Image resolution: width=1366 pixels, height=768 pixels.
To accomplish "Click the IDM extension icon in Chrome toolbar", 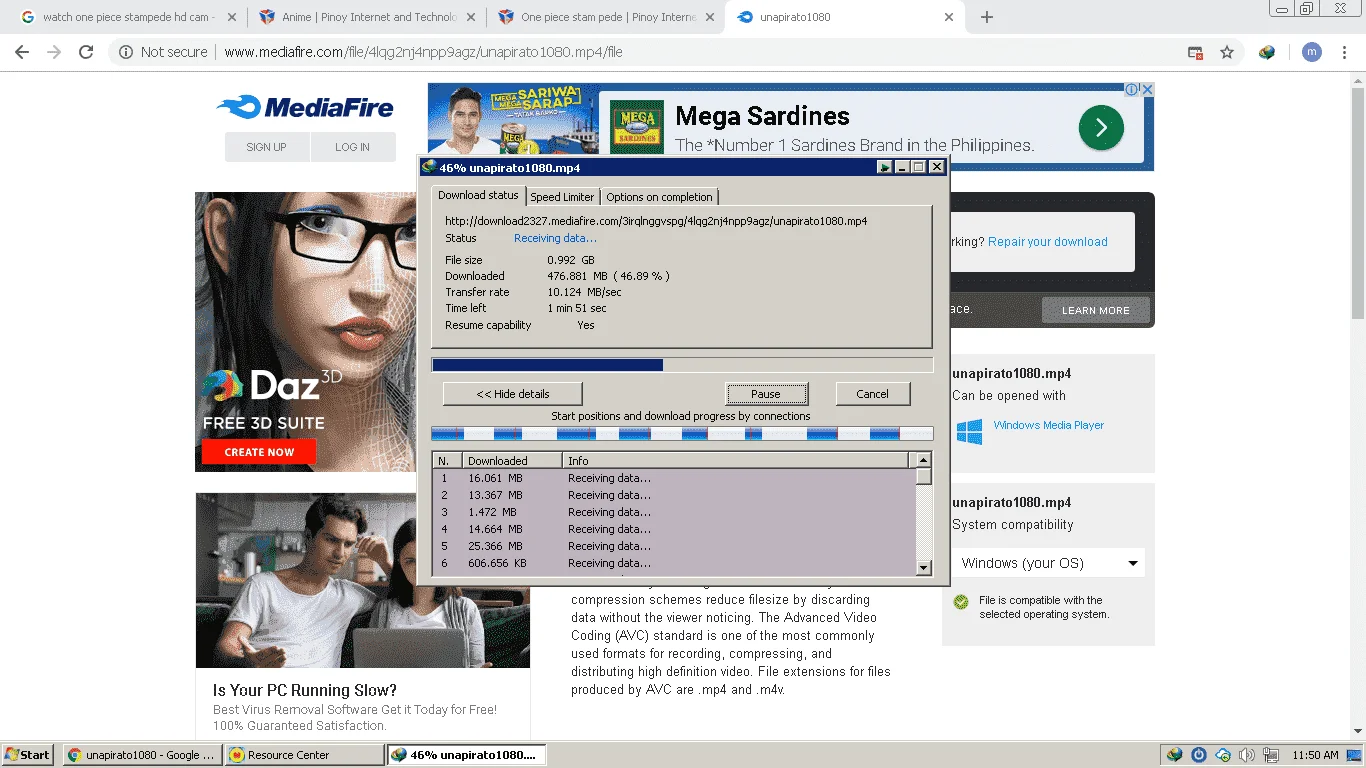I will 1267,52.
